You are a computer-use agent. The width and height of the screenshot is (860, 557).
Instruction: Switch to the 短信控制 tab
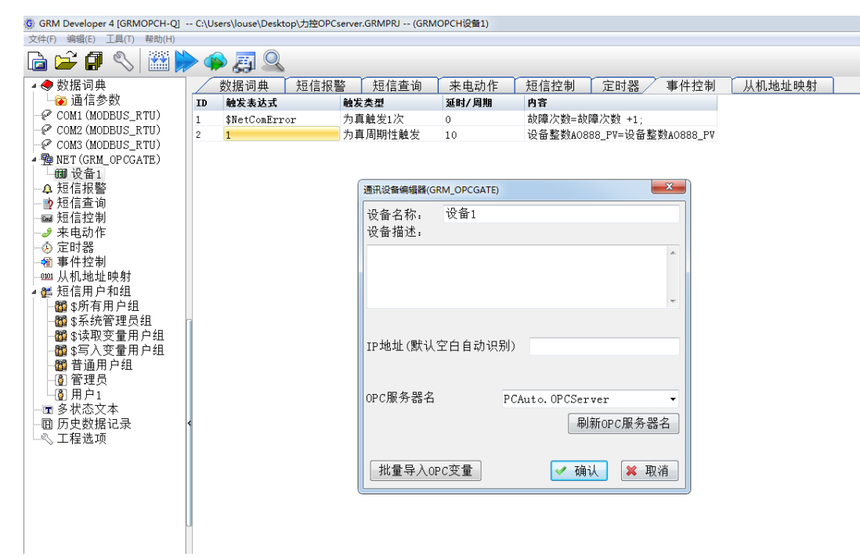[x=550, y=86]
